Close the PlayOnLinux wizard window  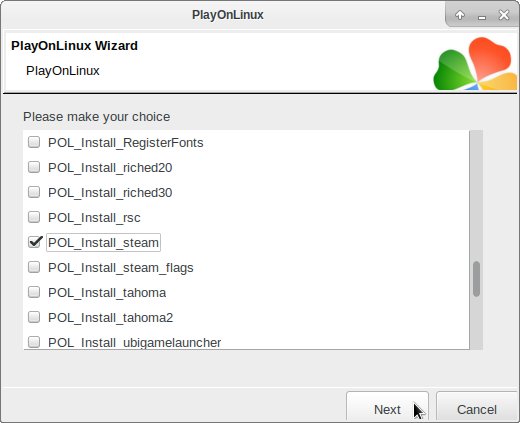(504, 15)
